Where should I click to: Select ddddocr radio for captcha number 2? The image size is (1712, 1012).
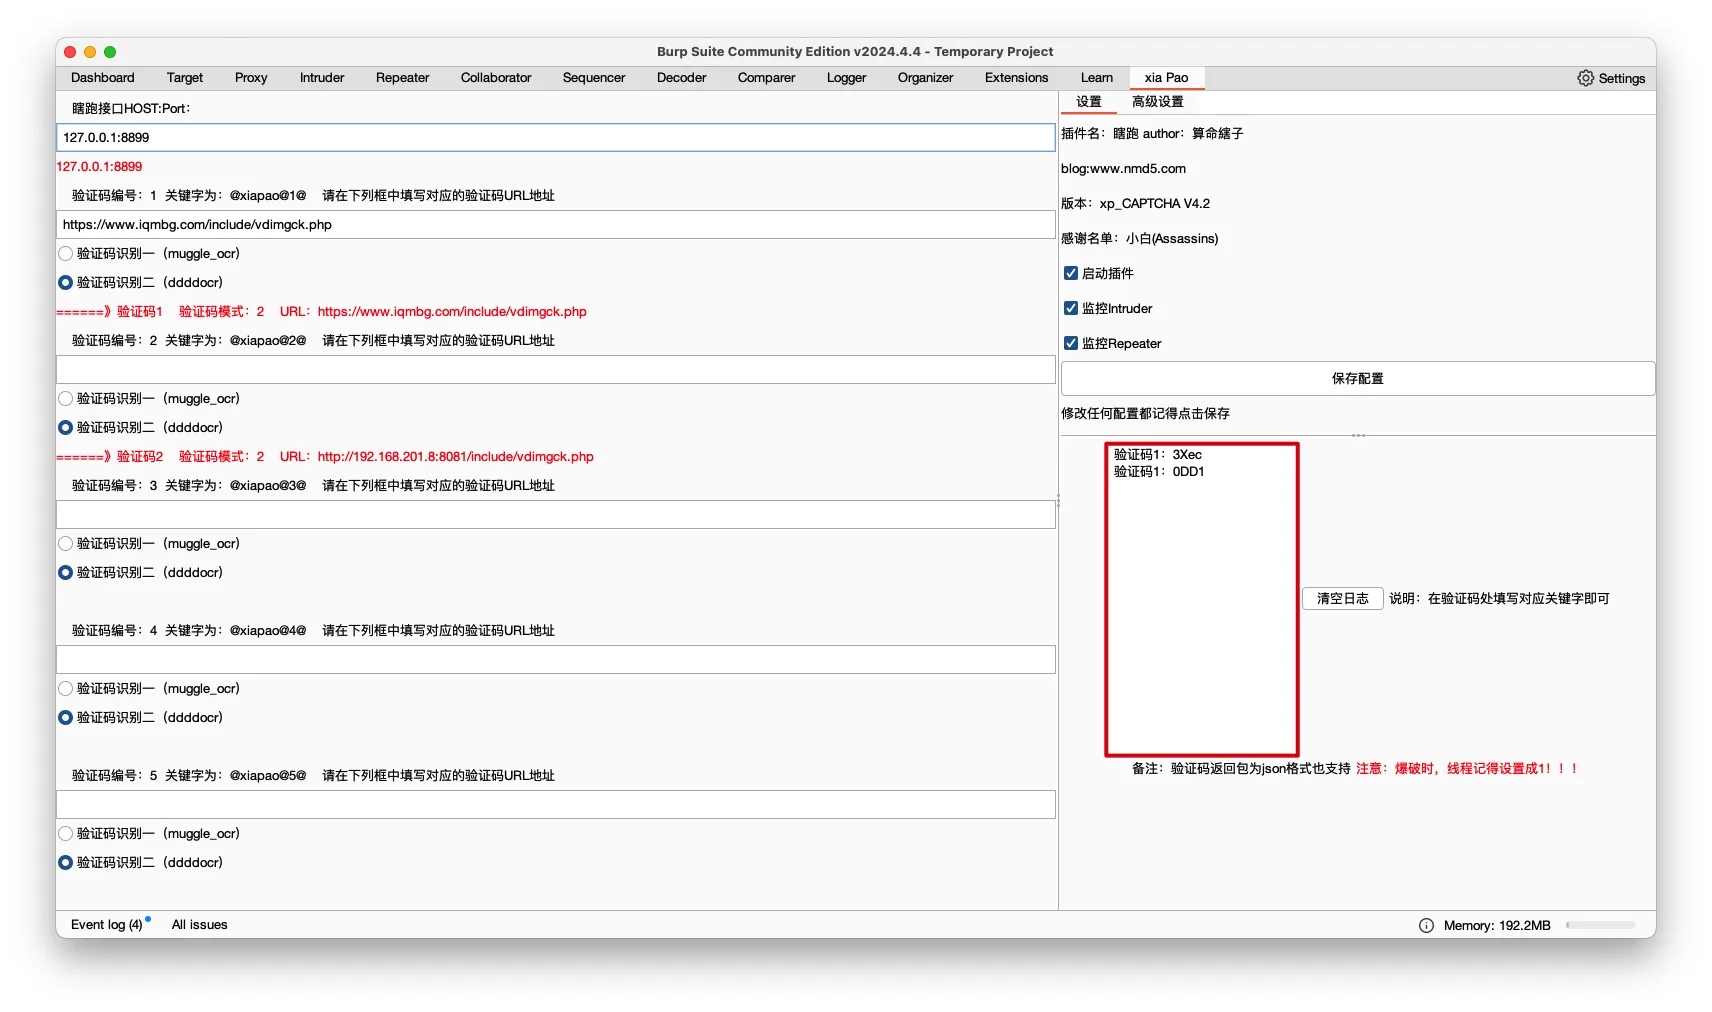point(66,428)
